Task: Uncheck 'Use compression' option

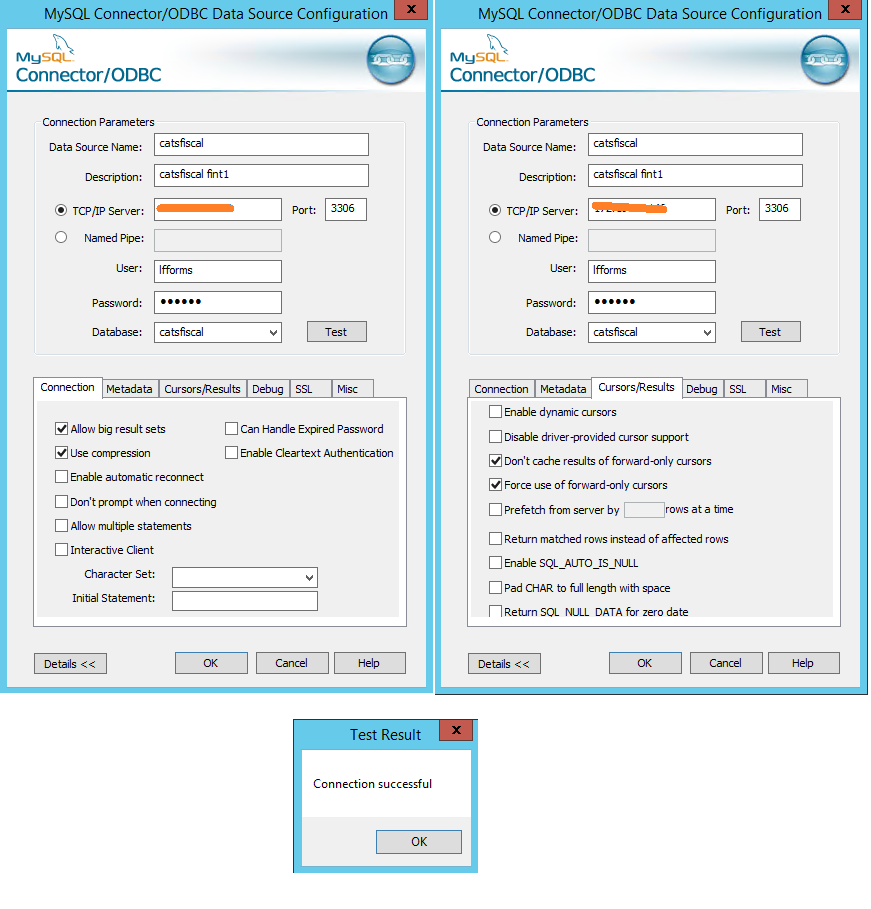Action: click(61, 453)
